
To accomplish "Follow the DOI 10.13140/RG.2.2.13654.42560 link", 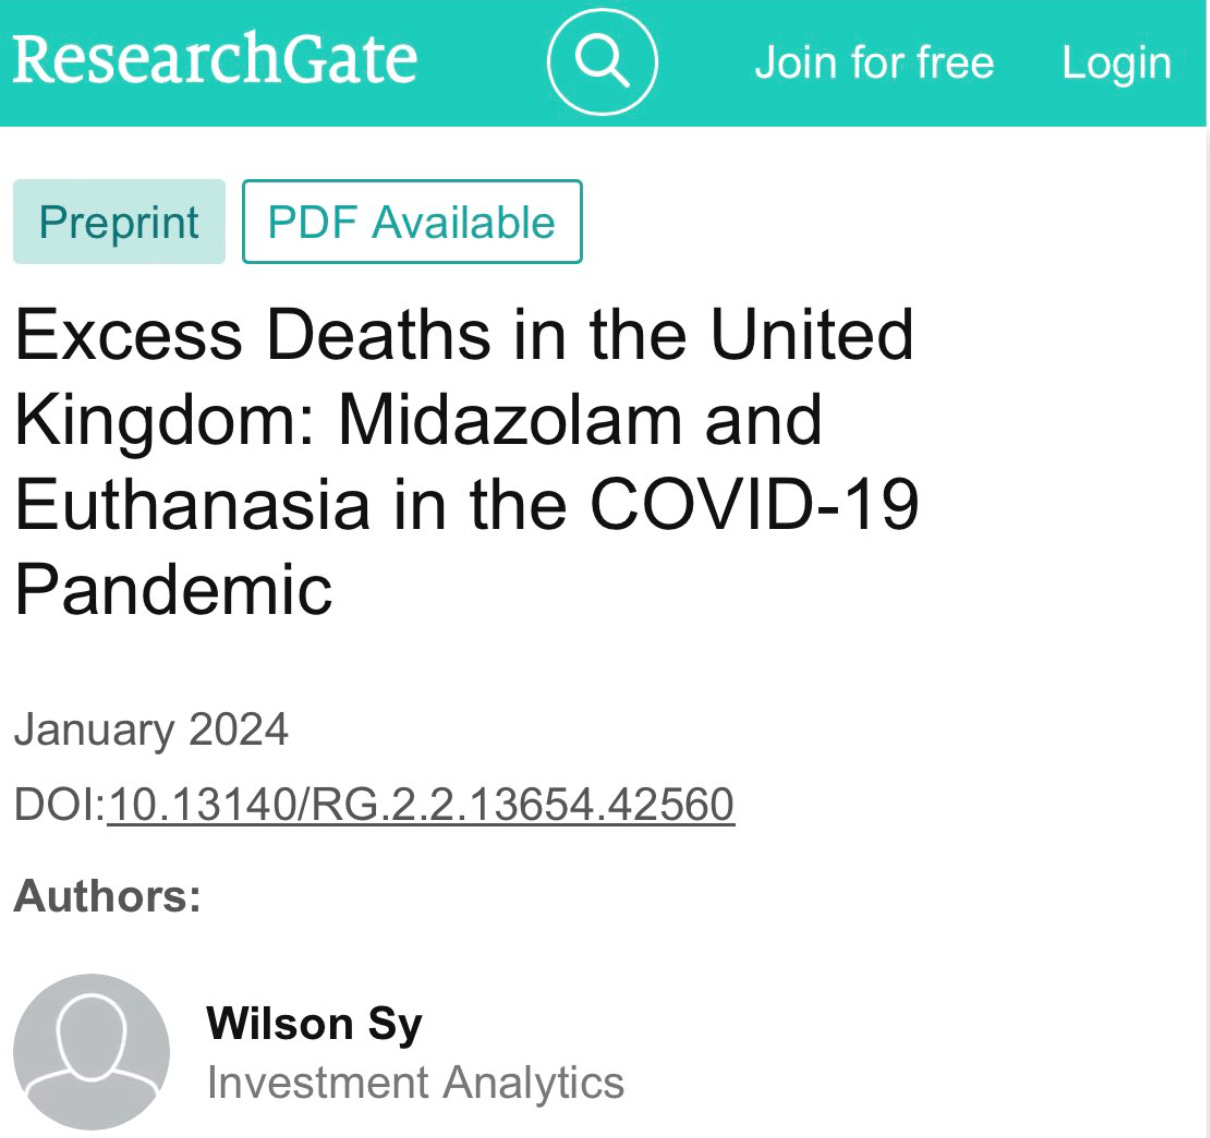I will click(x=420, y=801).
